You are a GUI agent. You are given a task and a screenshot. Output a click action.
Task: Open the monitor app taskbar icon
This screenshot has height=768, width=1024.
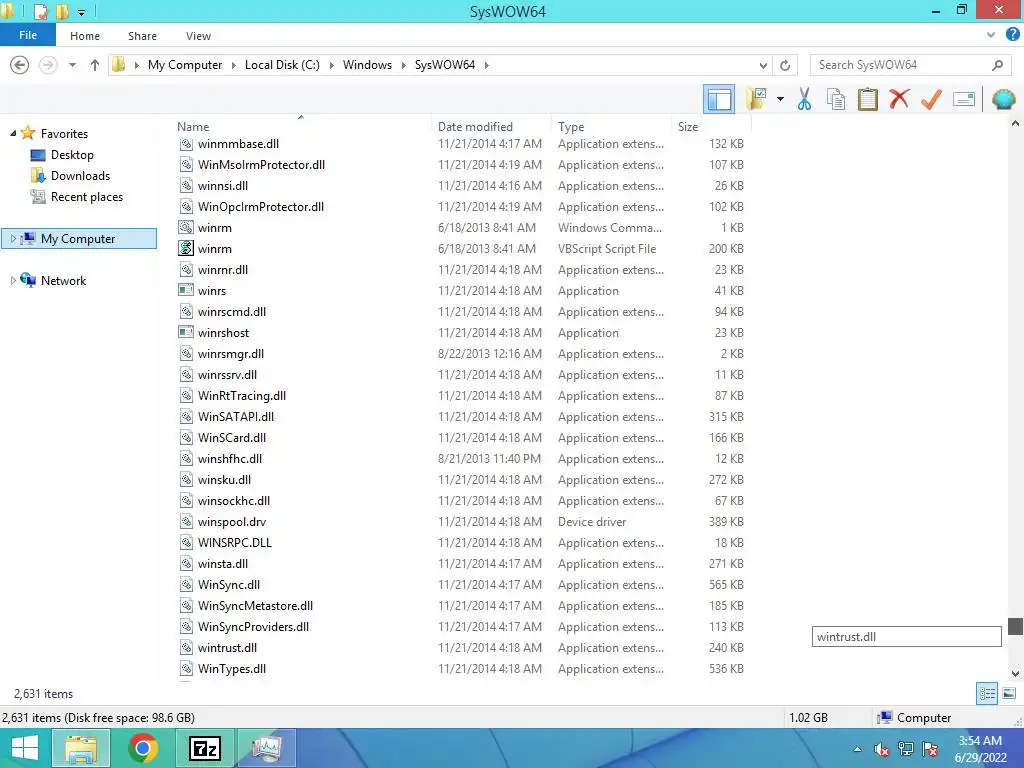(x=266, y=748)
